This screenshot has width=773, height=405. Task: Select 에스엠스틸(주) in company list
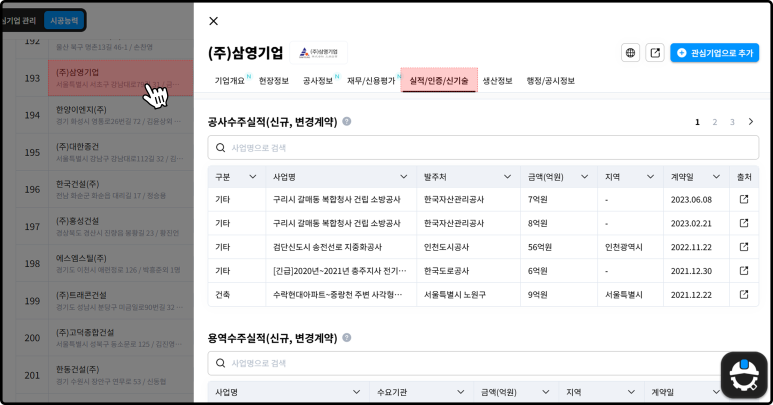[x=120, y=264]
